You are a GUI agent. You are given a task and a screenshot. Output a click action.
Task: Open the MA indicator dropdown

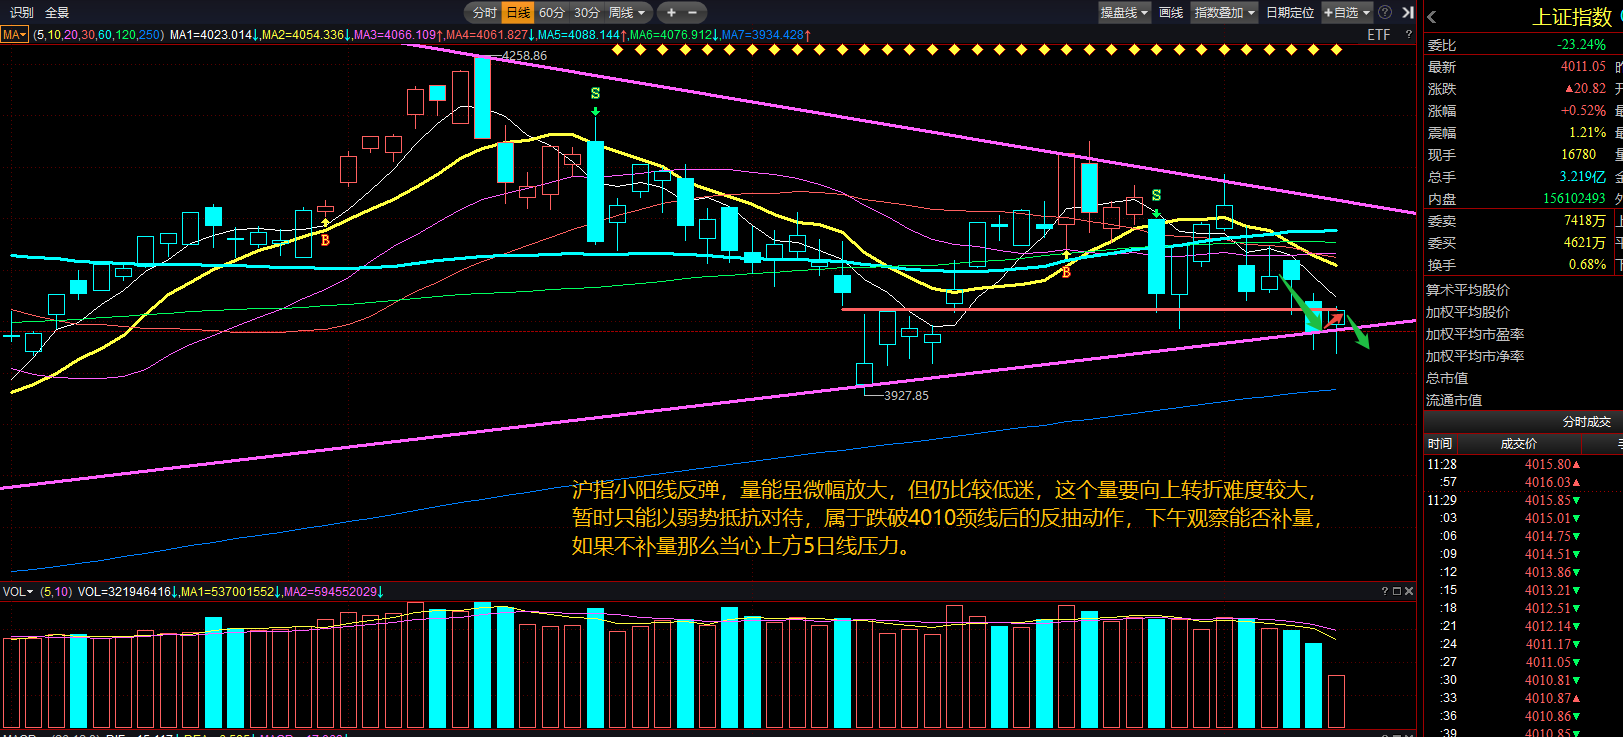point(15,35)
